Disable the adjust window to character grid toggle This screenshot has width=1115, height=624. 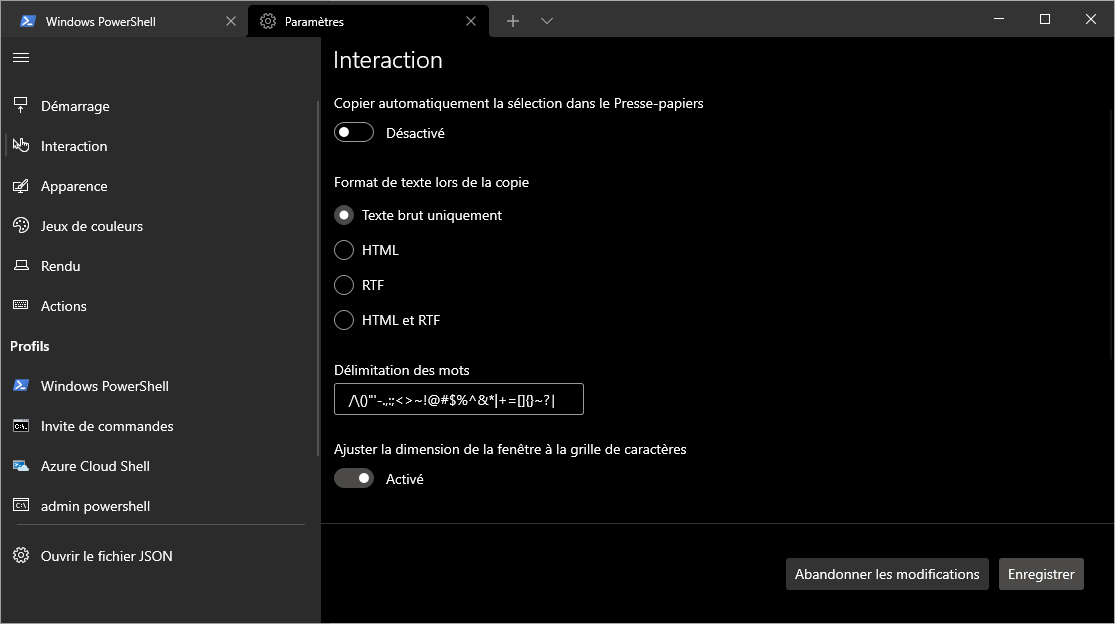(x=354, y=479)
